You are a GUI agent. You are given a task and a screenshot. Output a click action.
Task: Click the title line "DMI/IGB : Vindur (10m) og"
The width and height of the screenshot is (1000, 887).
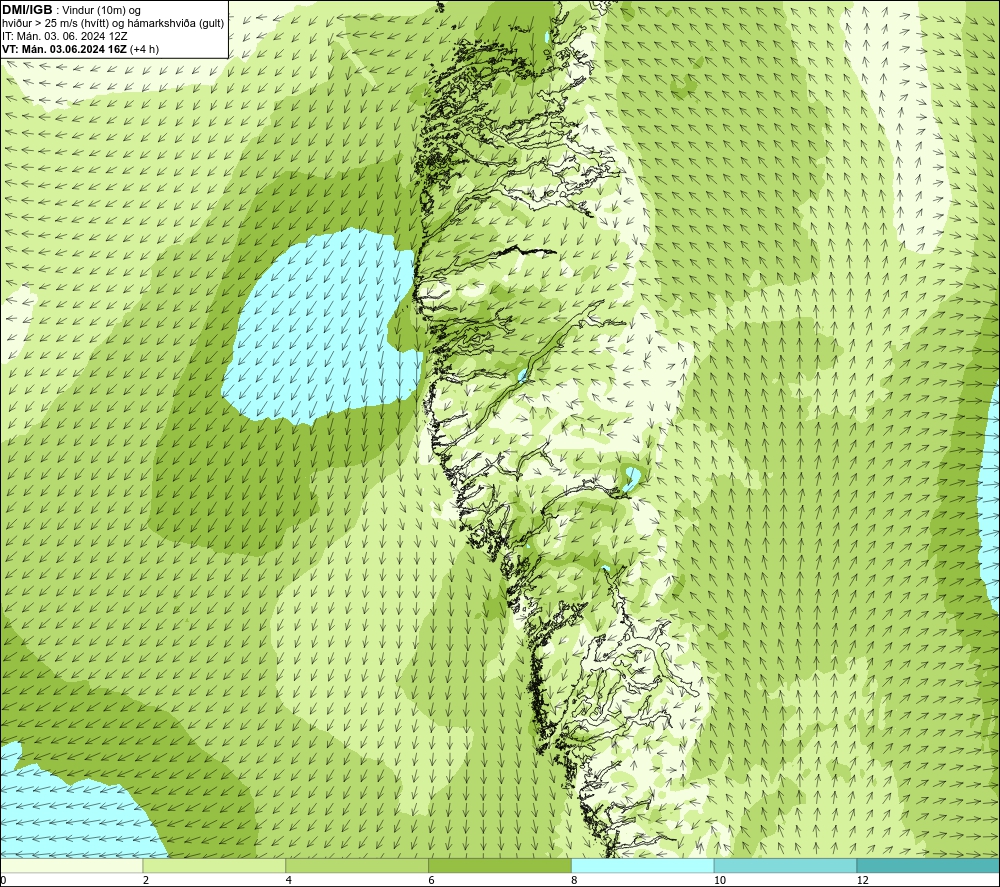(72, 10)
